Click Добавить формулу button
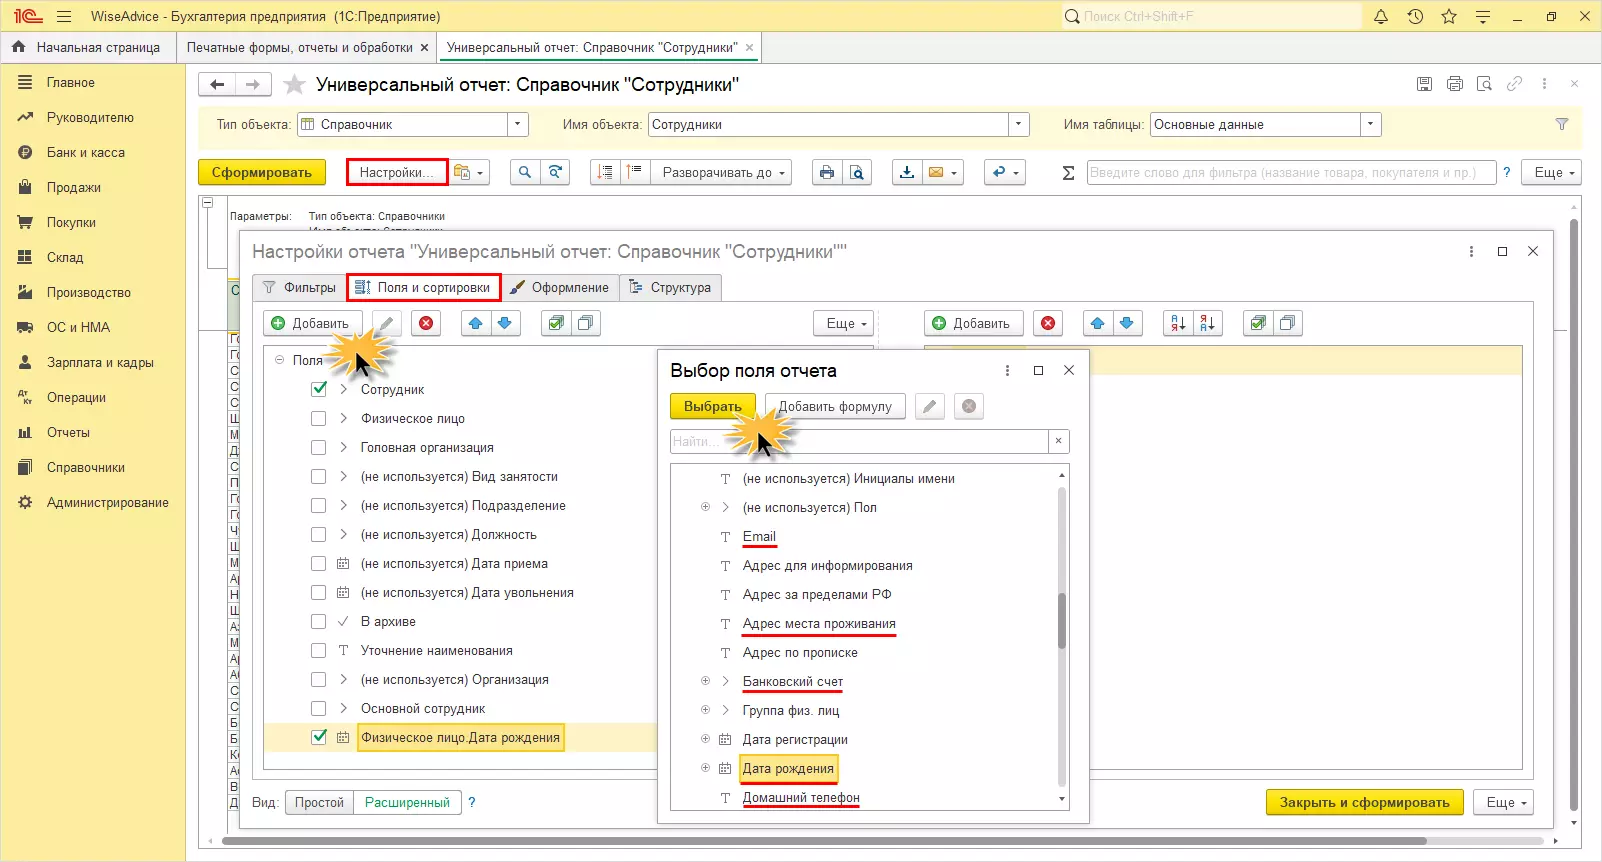Viewport: 1602px width, 862px height. pyautogui.click(x=835, y=407)
